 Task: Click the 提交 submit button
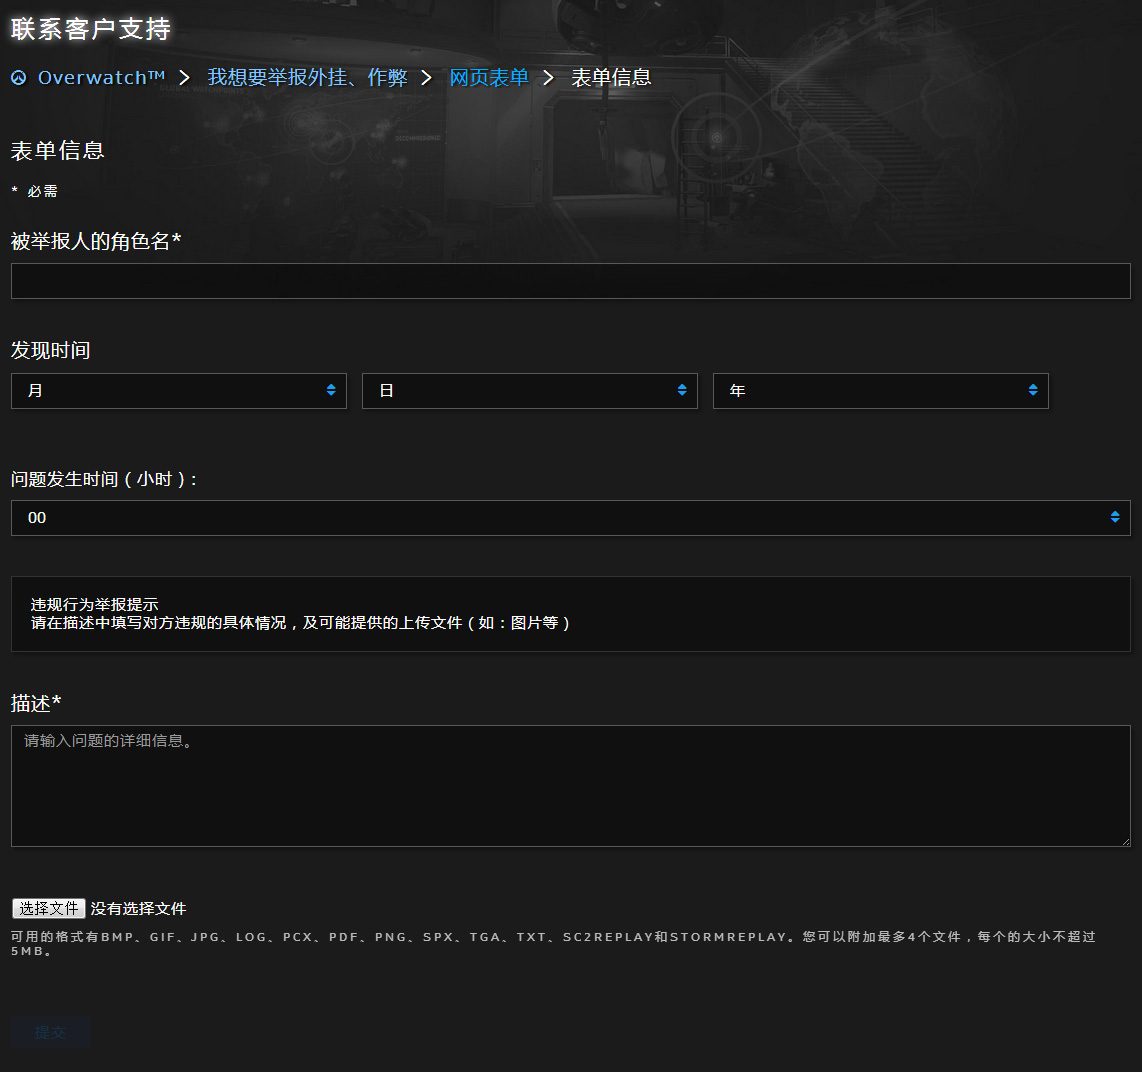pyautogui.click(x=50, y=1032)
